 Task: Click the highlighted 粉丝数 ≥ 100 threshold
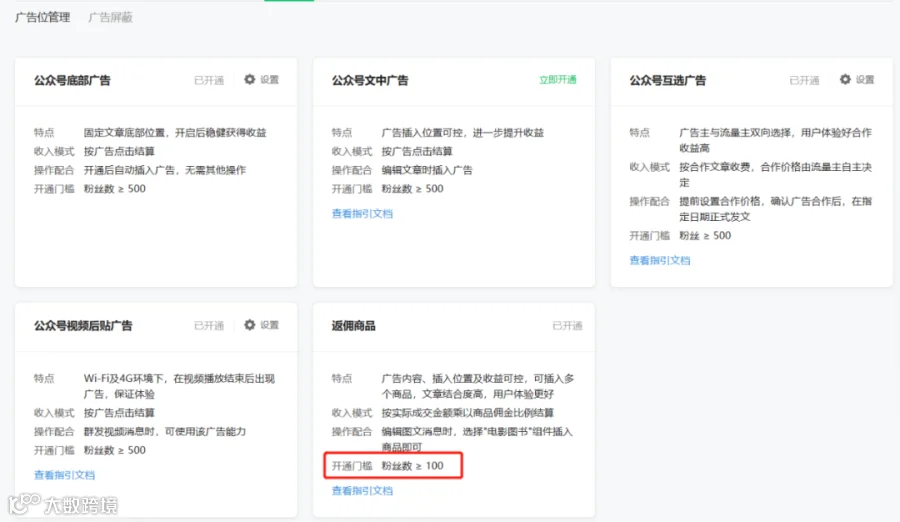412,466
